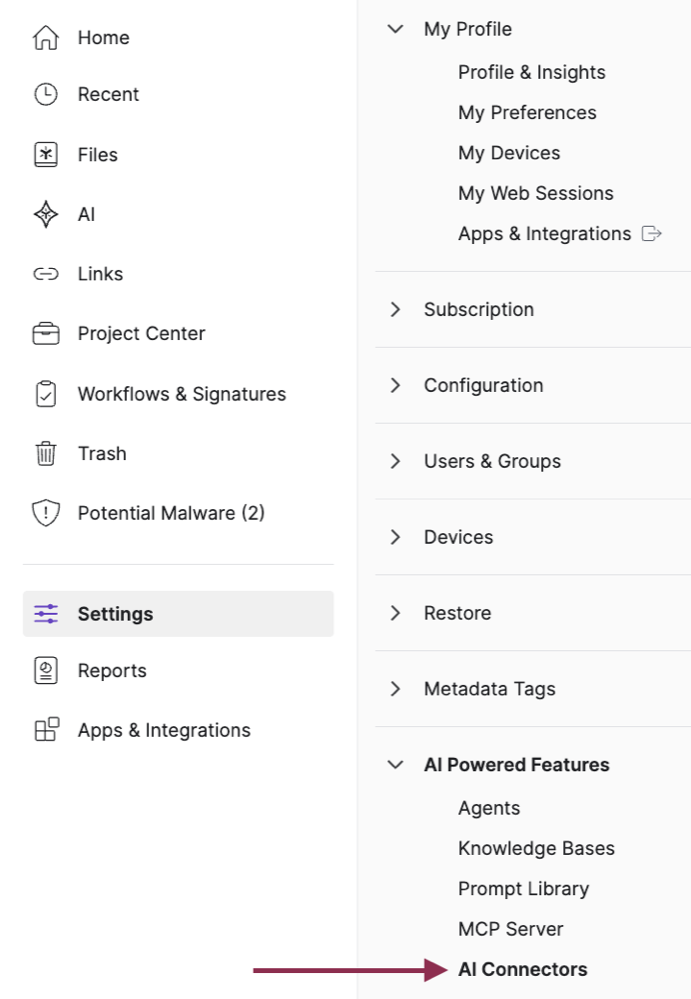Open Profile & Insights
Image resolution: width=691 pixels, height=999 pixels.
[x=532, y=73]
